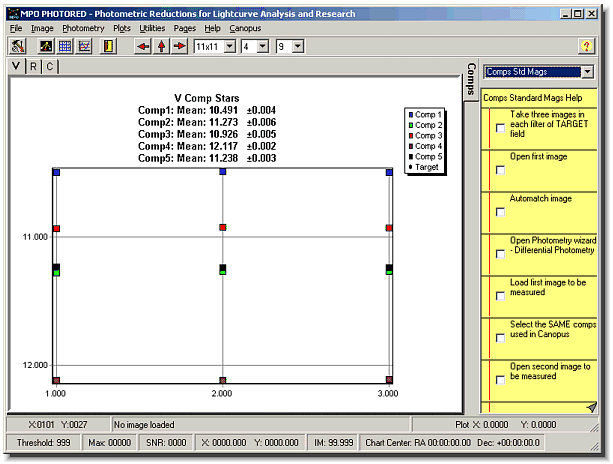The height and width of the screenshot is (464, 613).
Task: Click 'Threshold: 999' status field
Action: (43, 443)
